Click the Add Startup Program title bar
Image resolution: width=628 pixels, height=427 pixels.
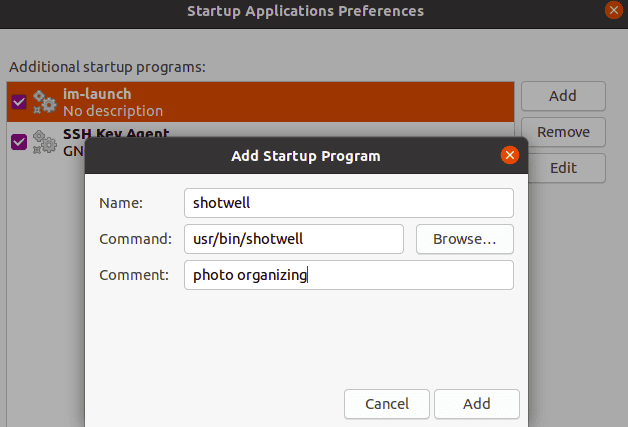(x=305, y=156)
